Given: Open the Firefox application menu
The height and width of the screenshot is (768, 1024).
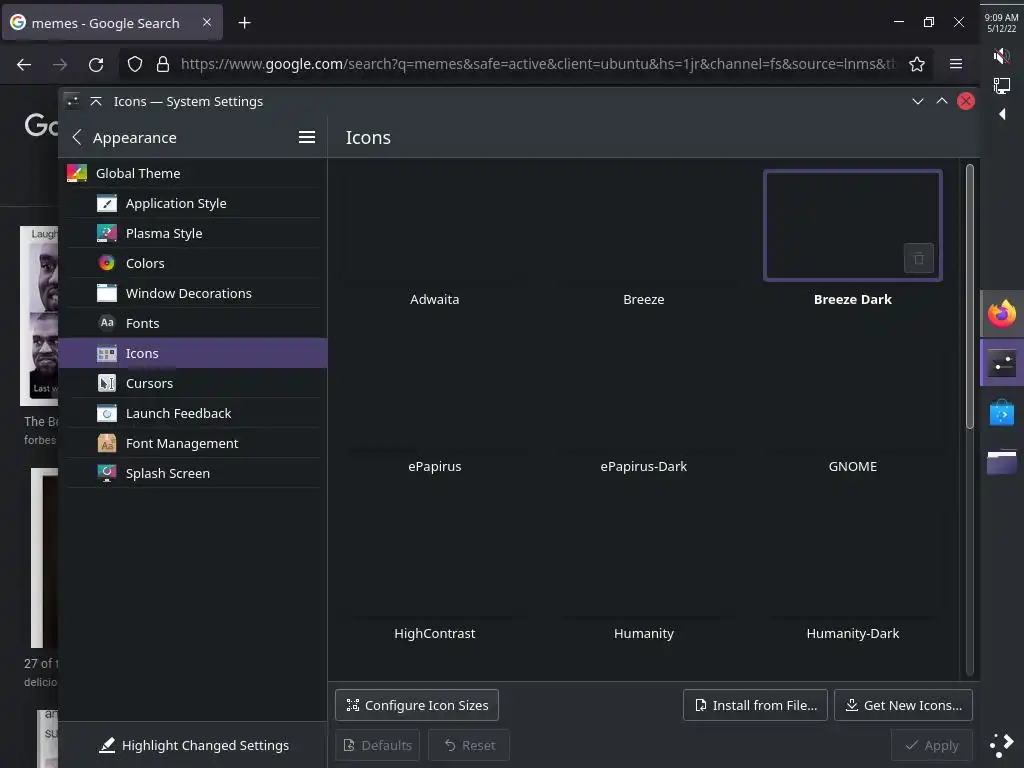Looking at the screenshot, I should 956,64.
